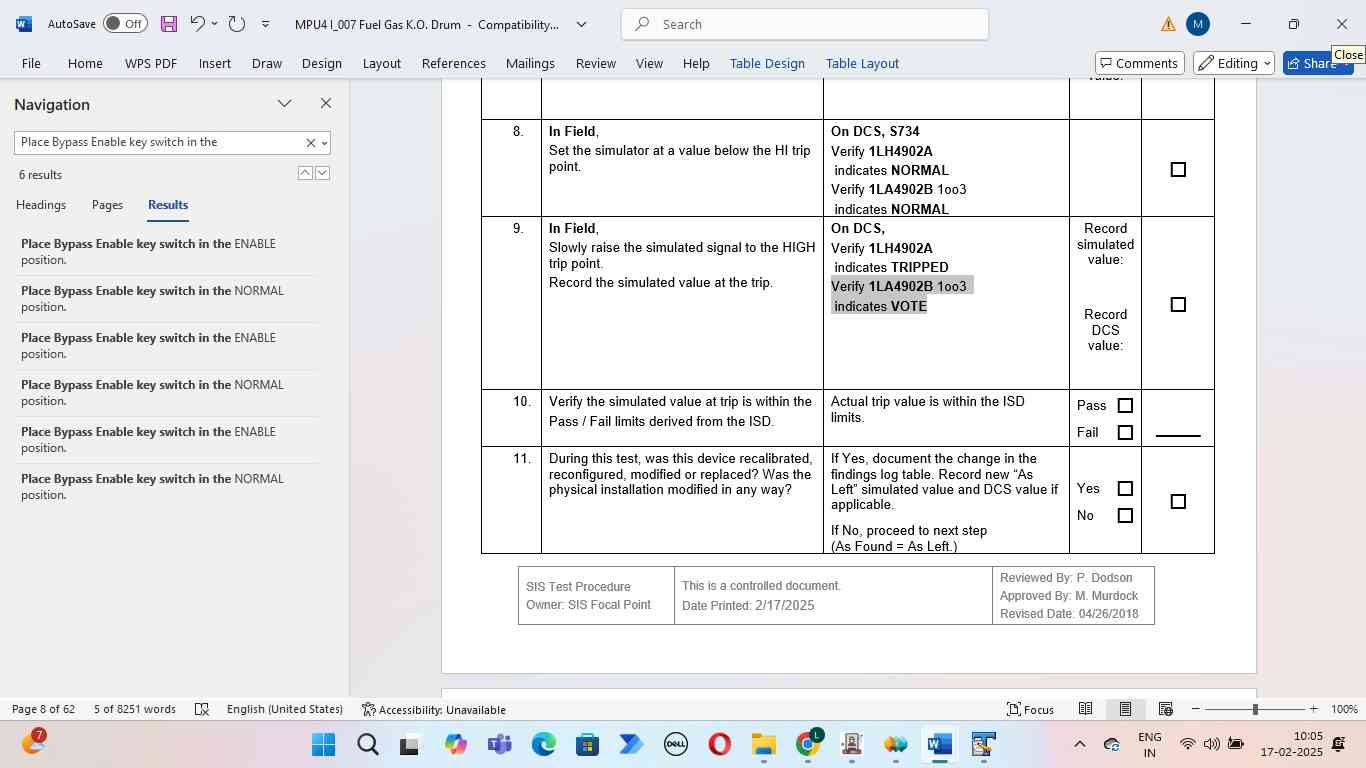Open the user account avatar M
Screen dimensions: 1366x768
pyautogui.click(x=1198, y=24)
